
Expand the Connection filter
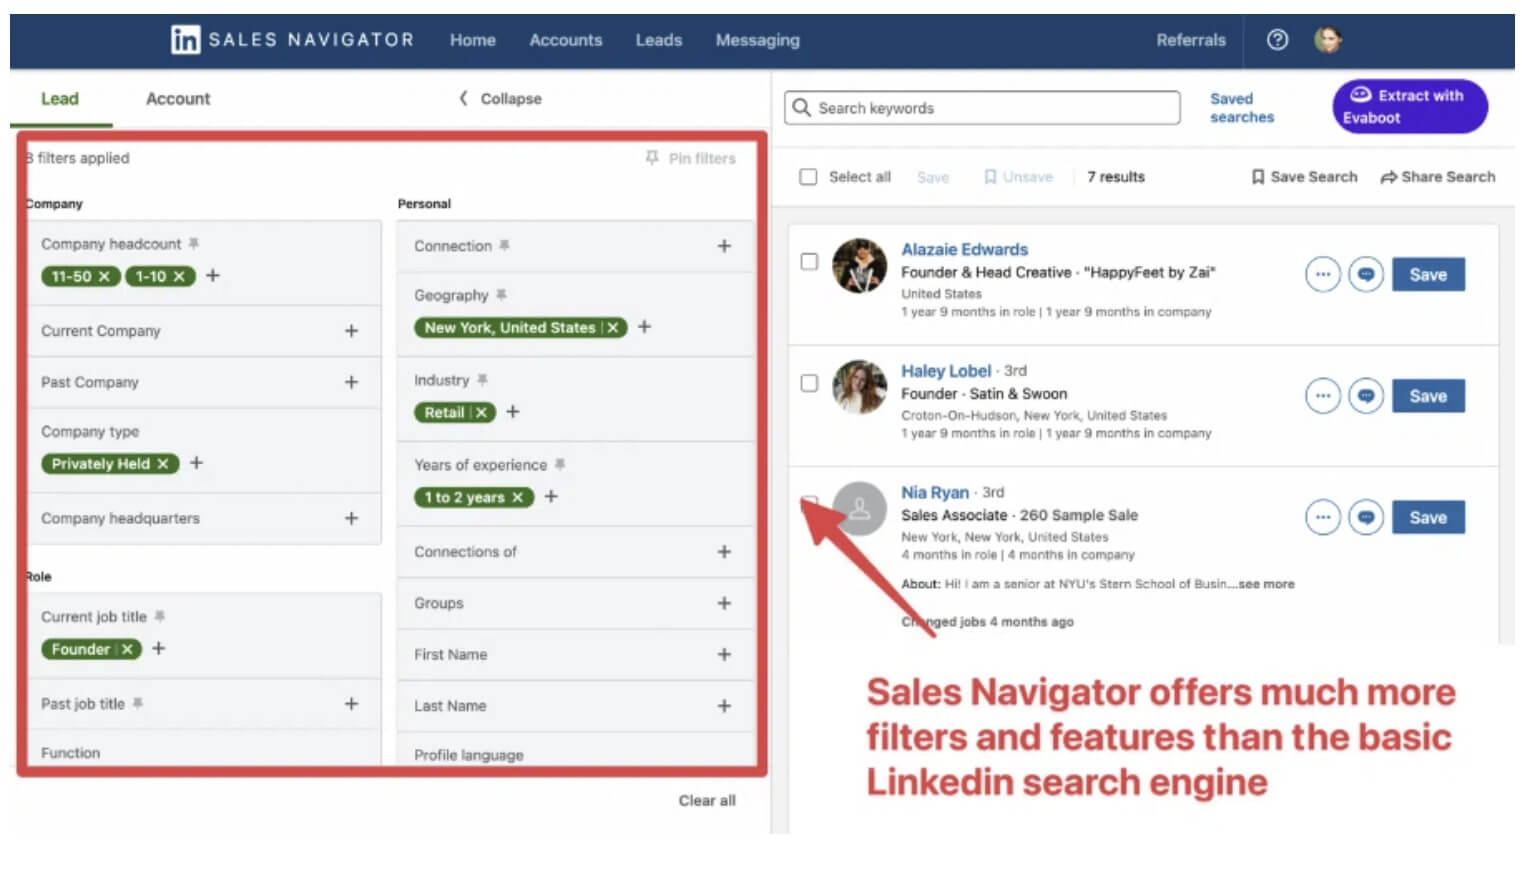pos(724,246)
